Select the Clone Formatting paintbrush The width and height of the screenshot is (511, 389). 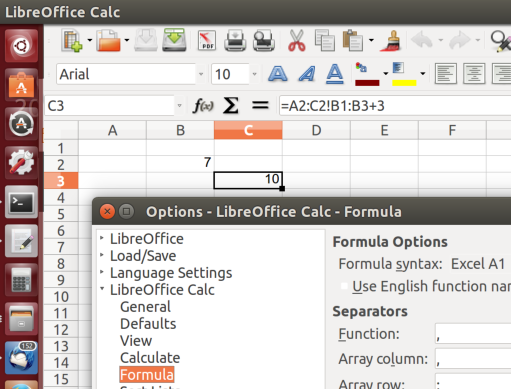pos(391,40)
